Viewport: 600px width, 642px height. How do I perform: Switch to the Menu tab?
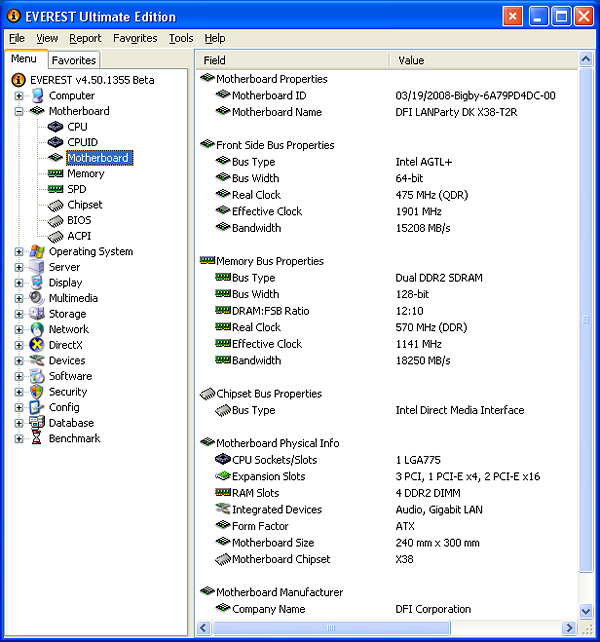pyautogui.click(x=24, y=59)
